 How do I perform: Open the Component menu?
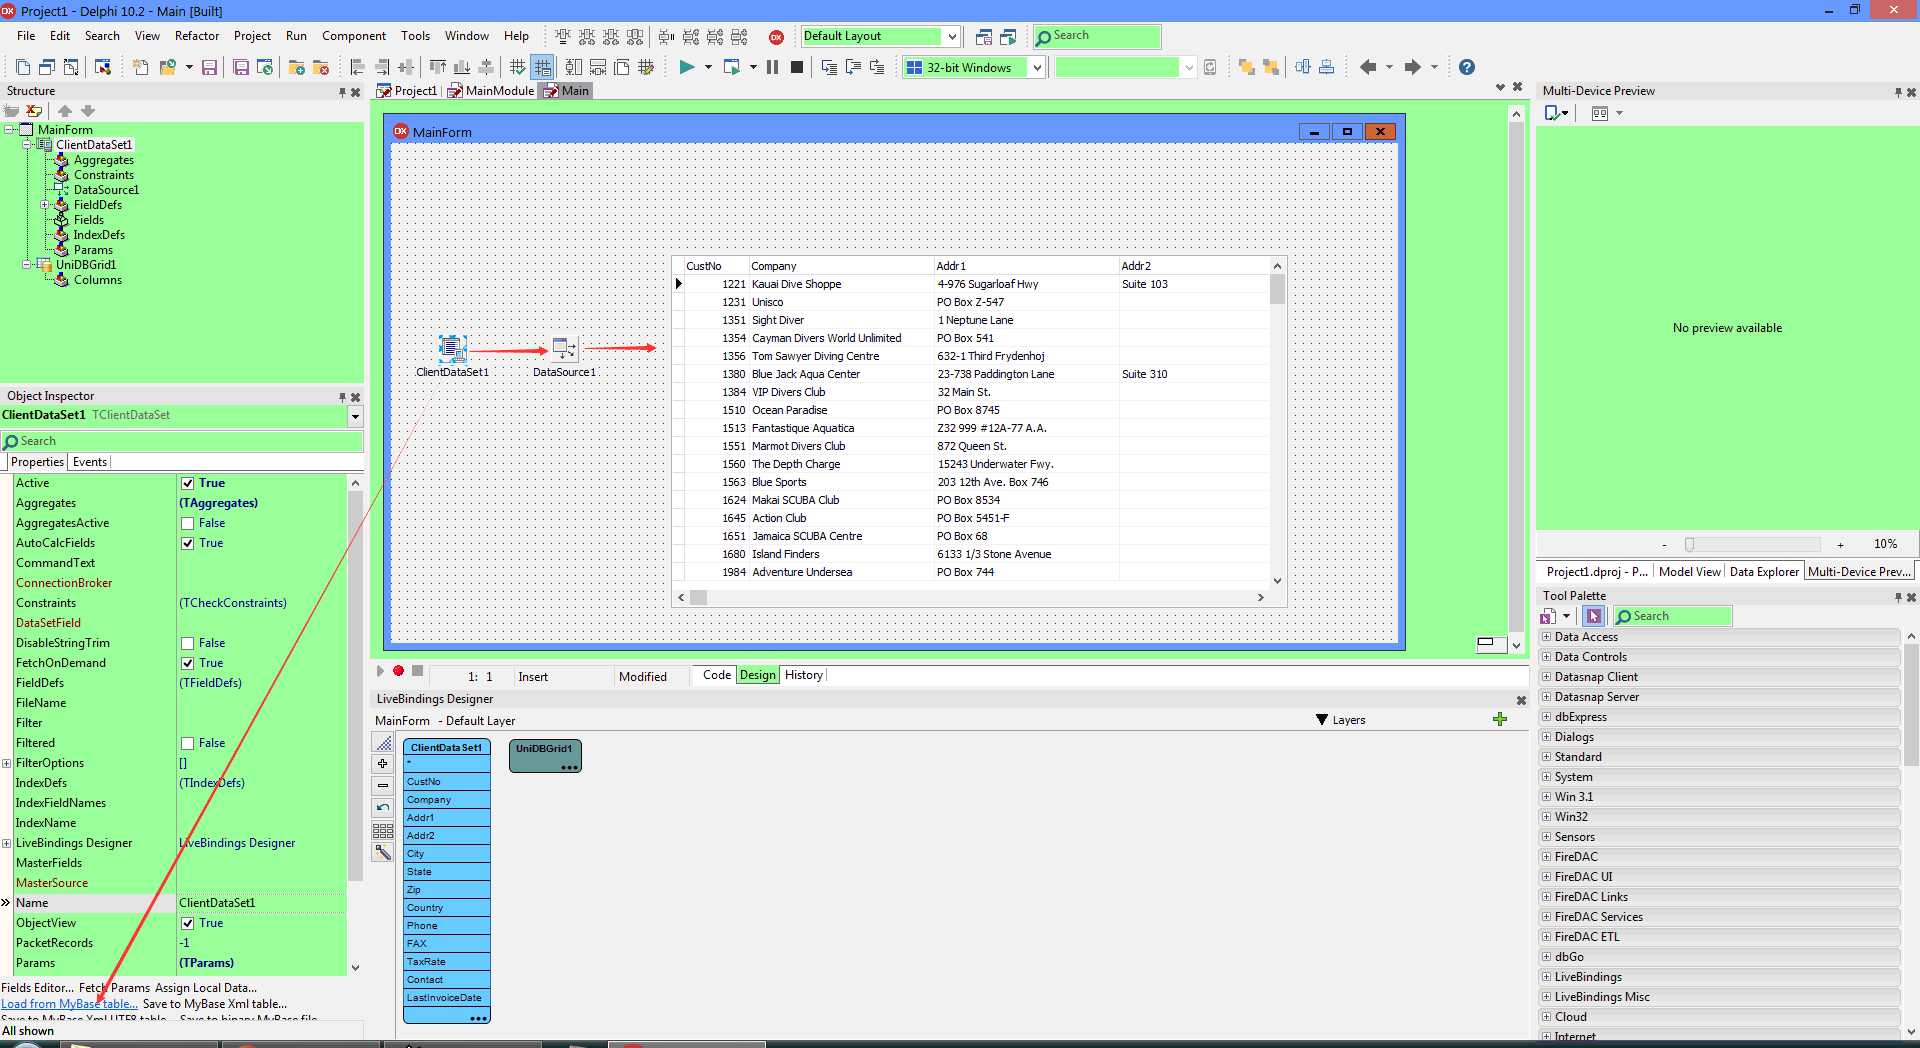[x=354, y=36]
